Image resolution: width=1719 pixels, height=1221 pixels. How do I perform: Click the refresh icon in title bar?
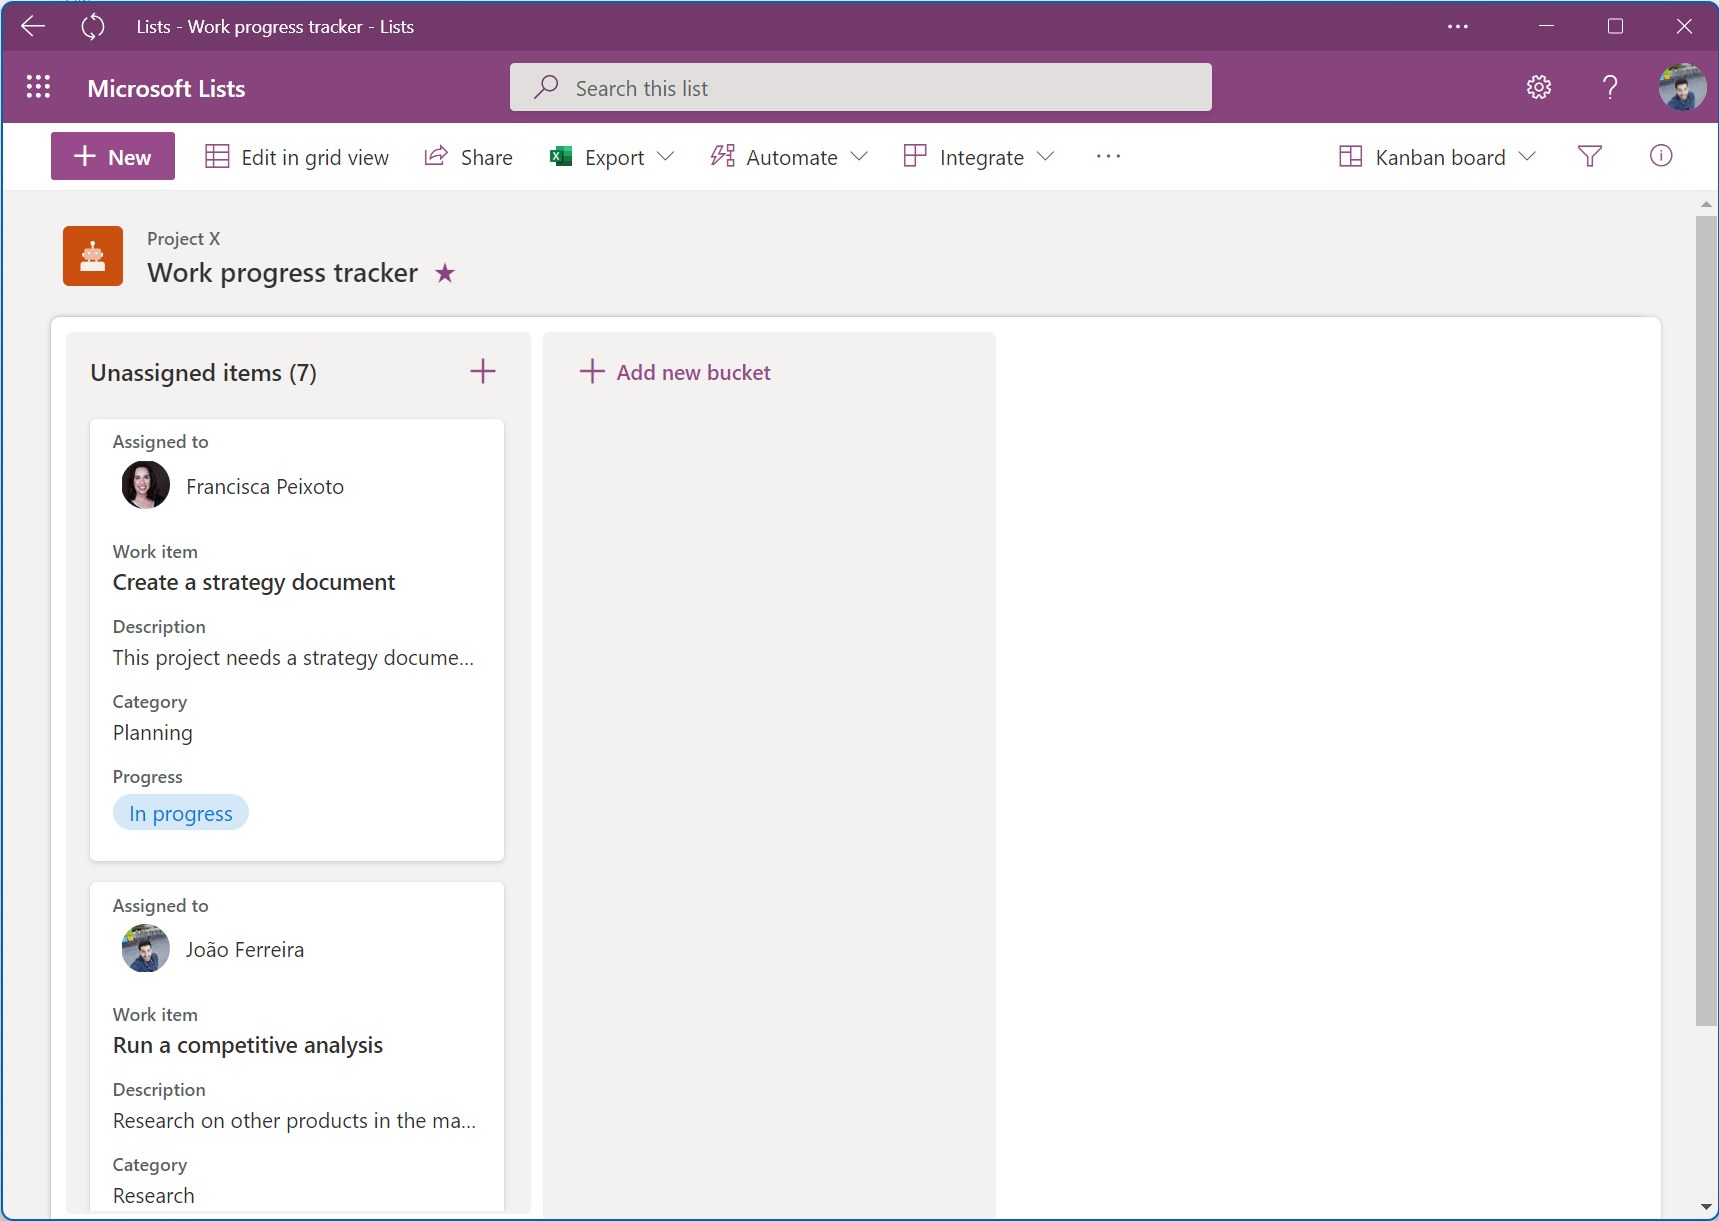[93, 27]
